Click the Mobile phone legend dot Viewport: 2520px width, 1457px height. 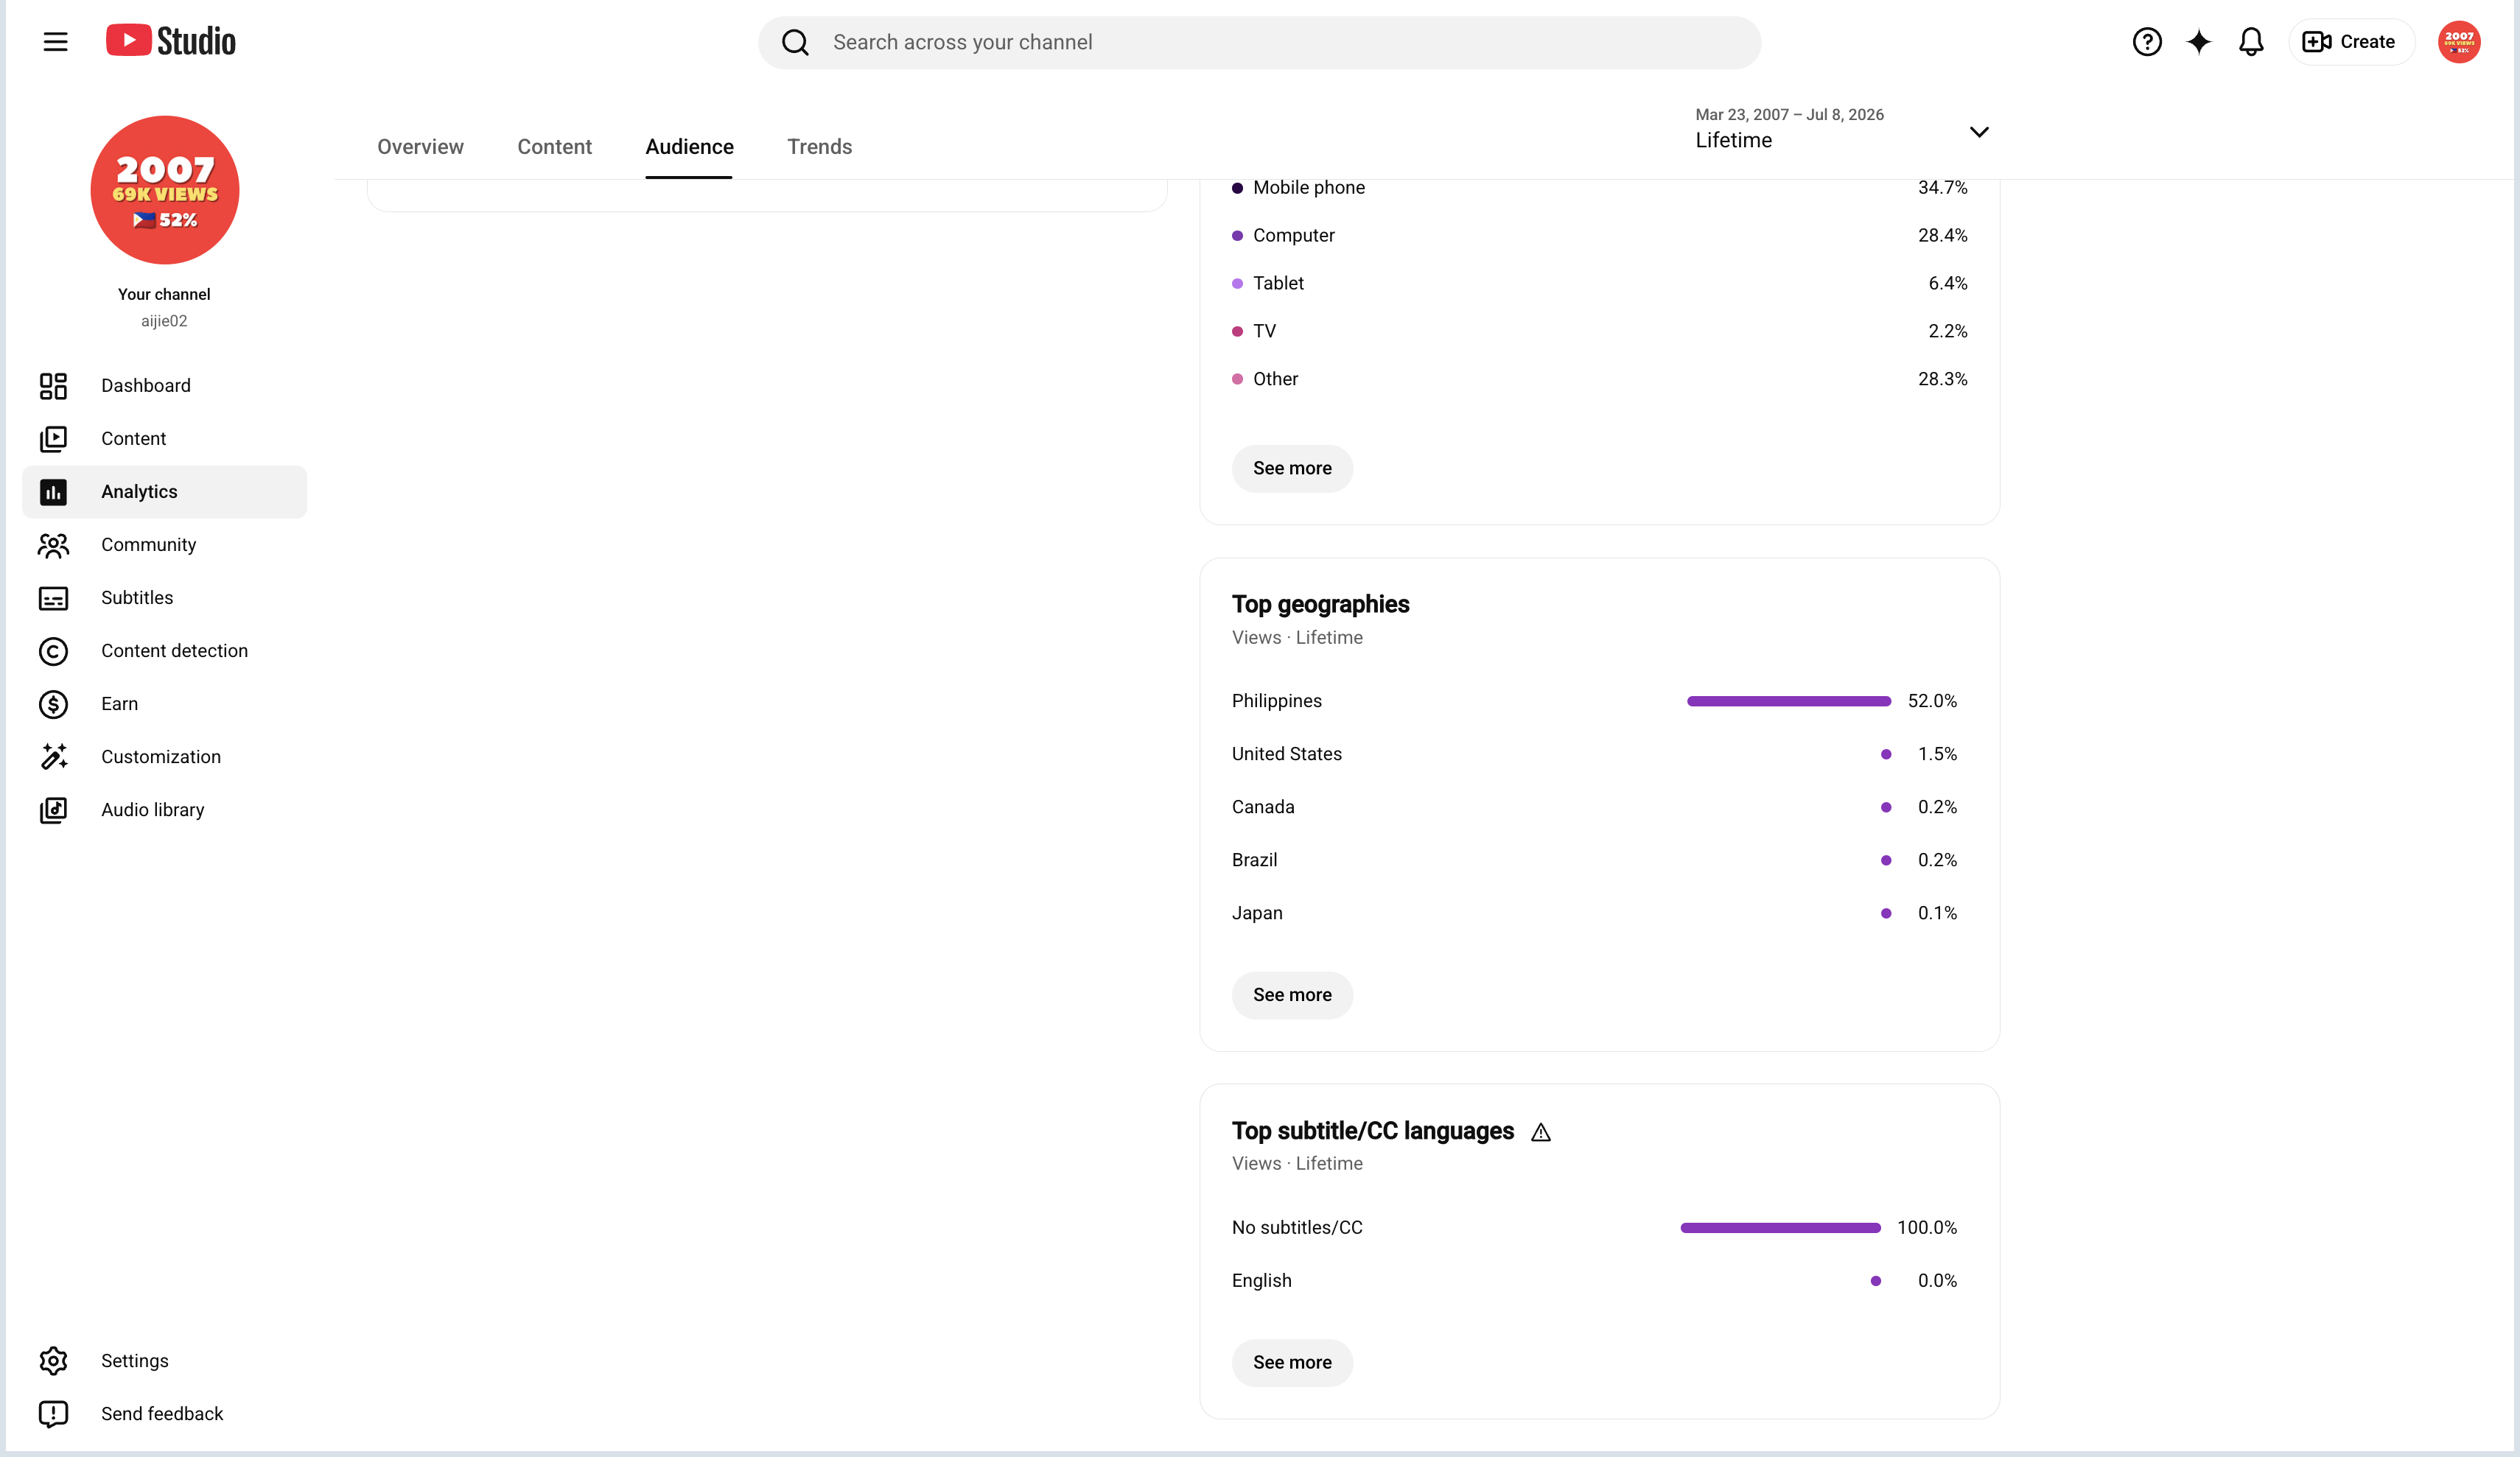(1237, 188)
